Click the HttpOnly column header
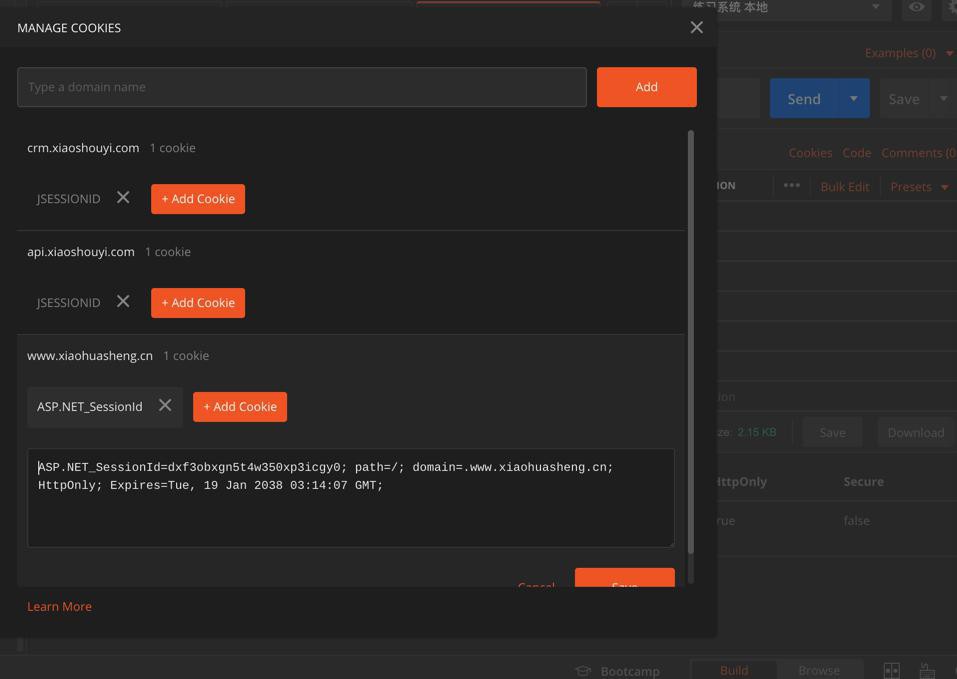 [x=742, y=482]
